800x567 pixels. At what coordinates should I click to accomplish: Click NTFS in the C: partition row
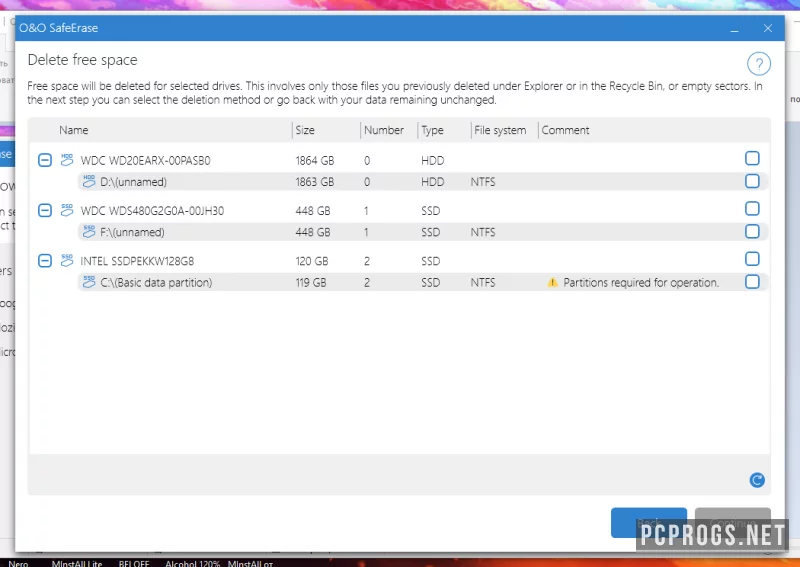click(x=483, y=283)
